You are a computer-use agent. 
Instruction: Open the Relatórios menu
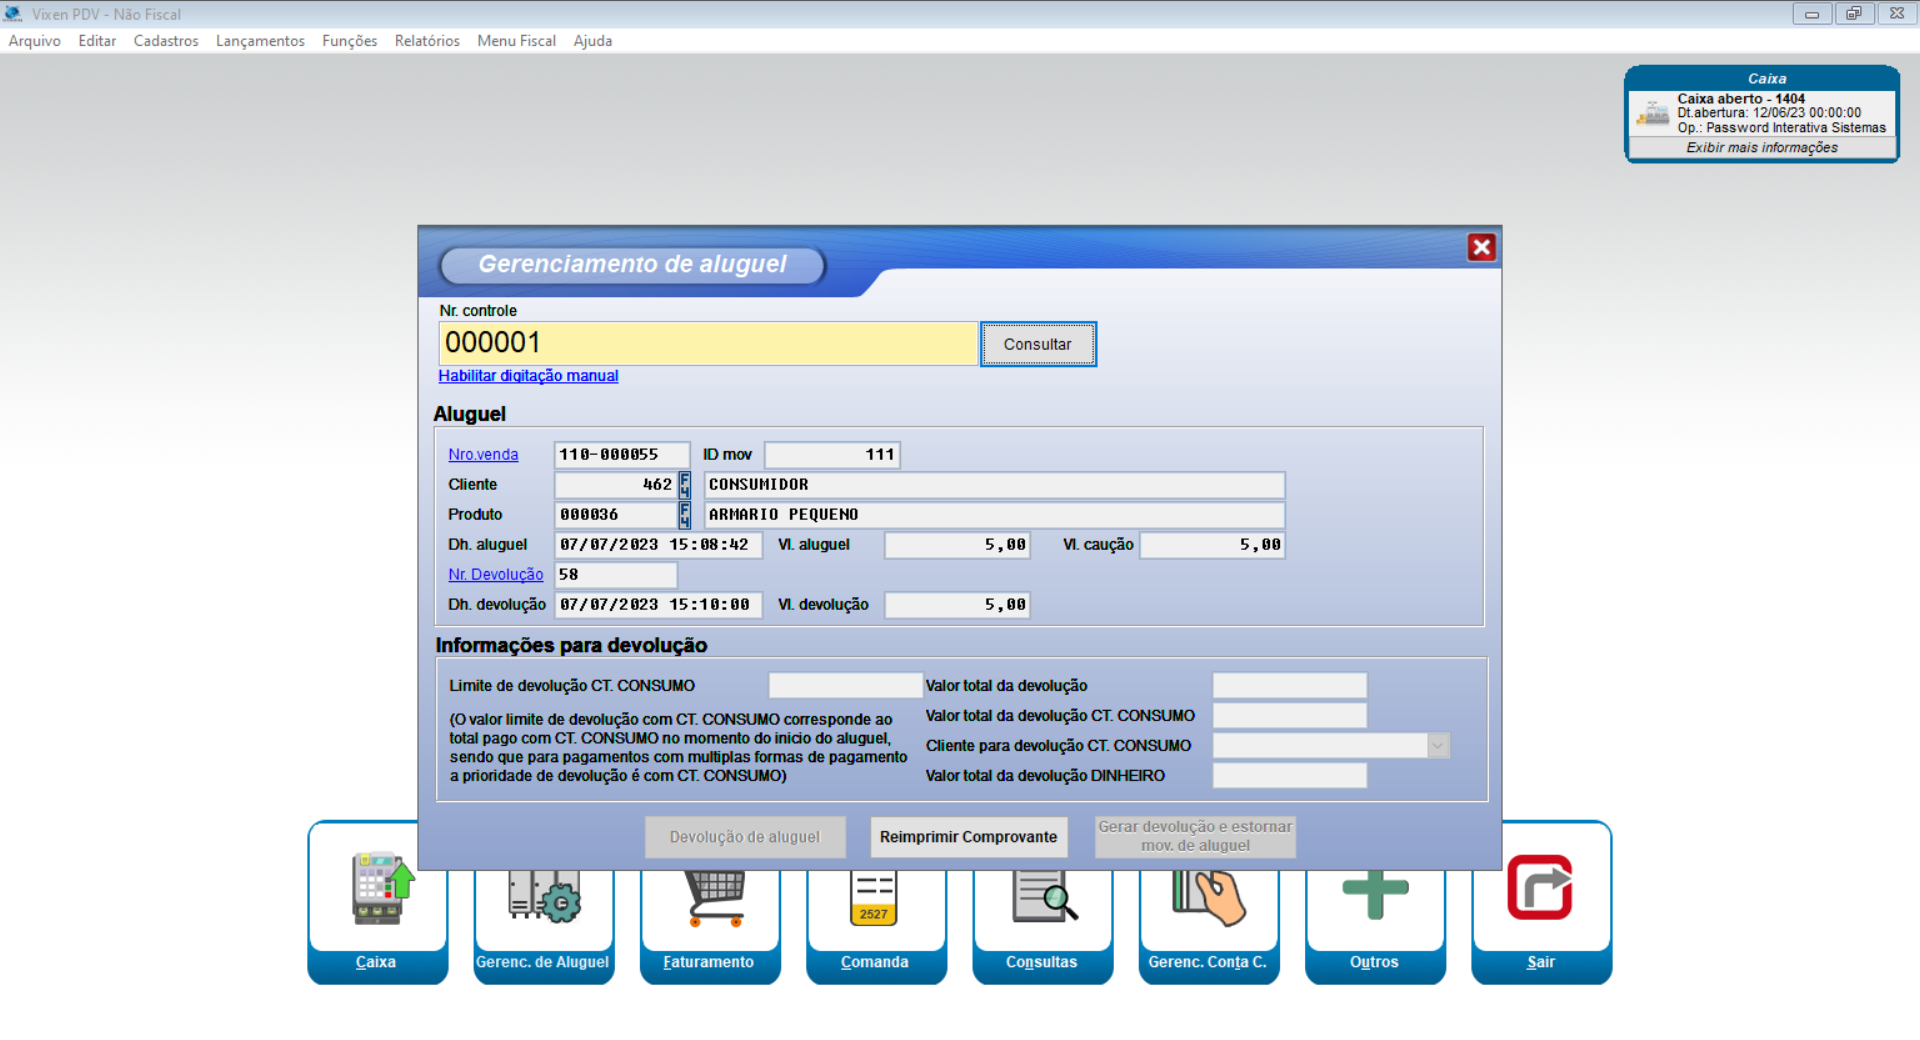427,41
